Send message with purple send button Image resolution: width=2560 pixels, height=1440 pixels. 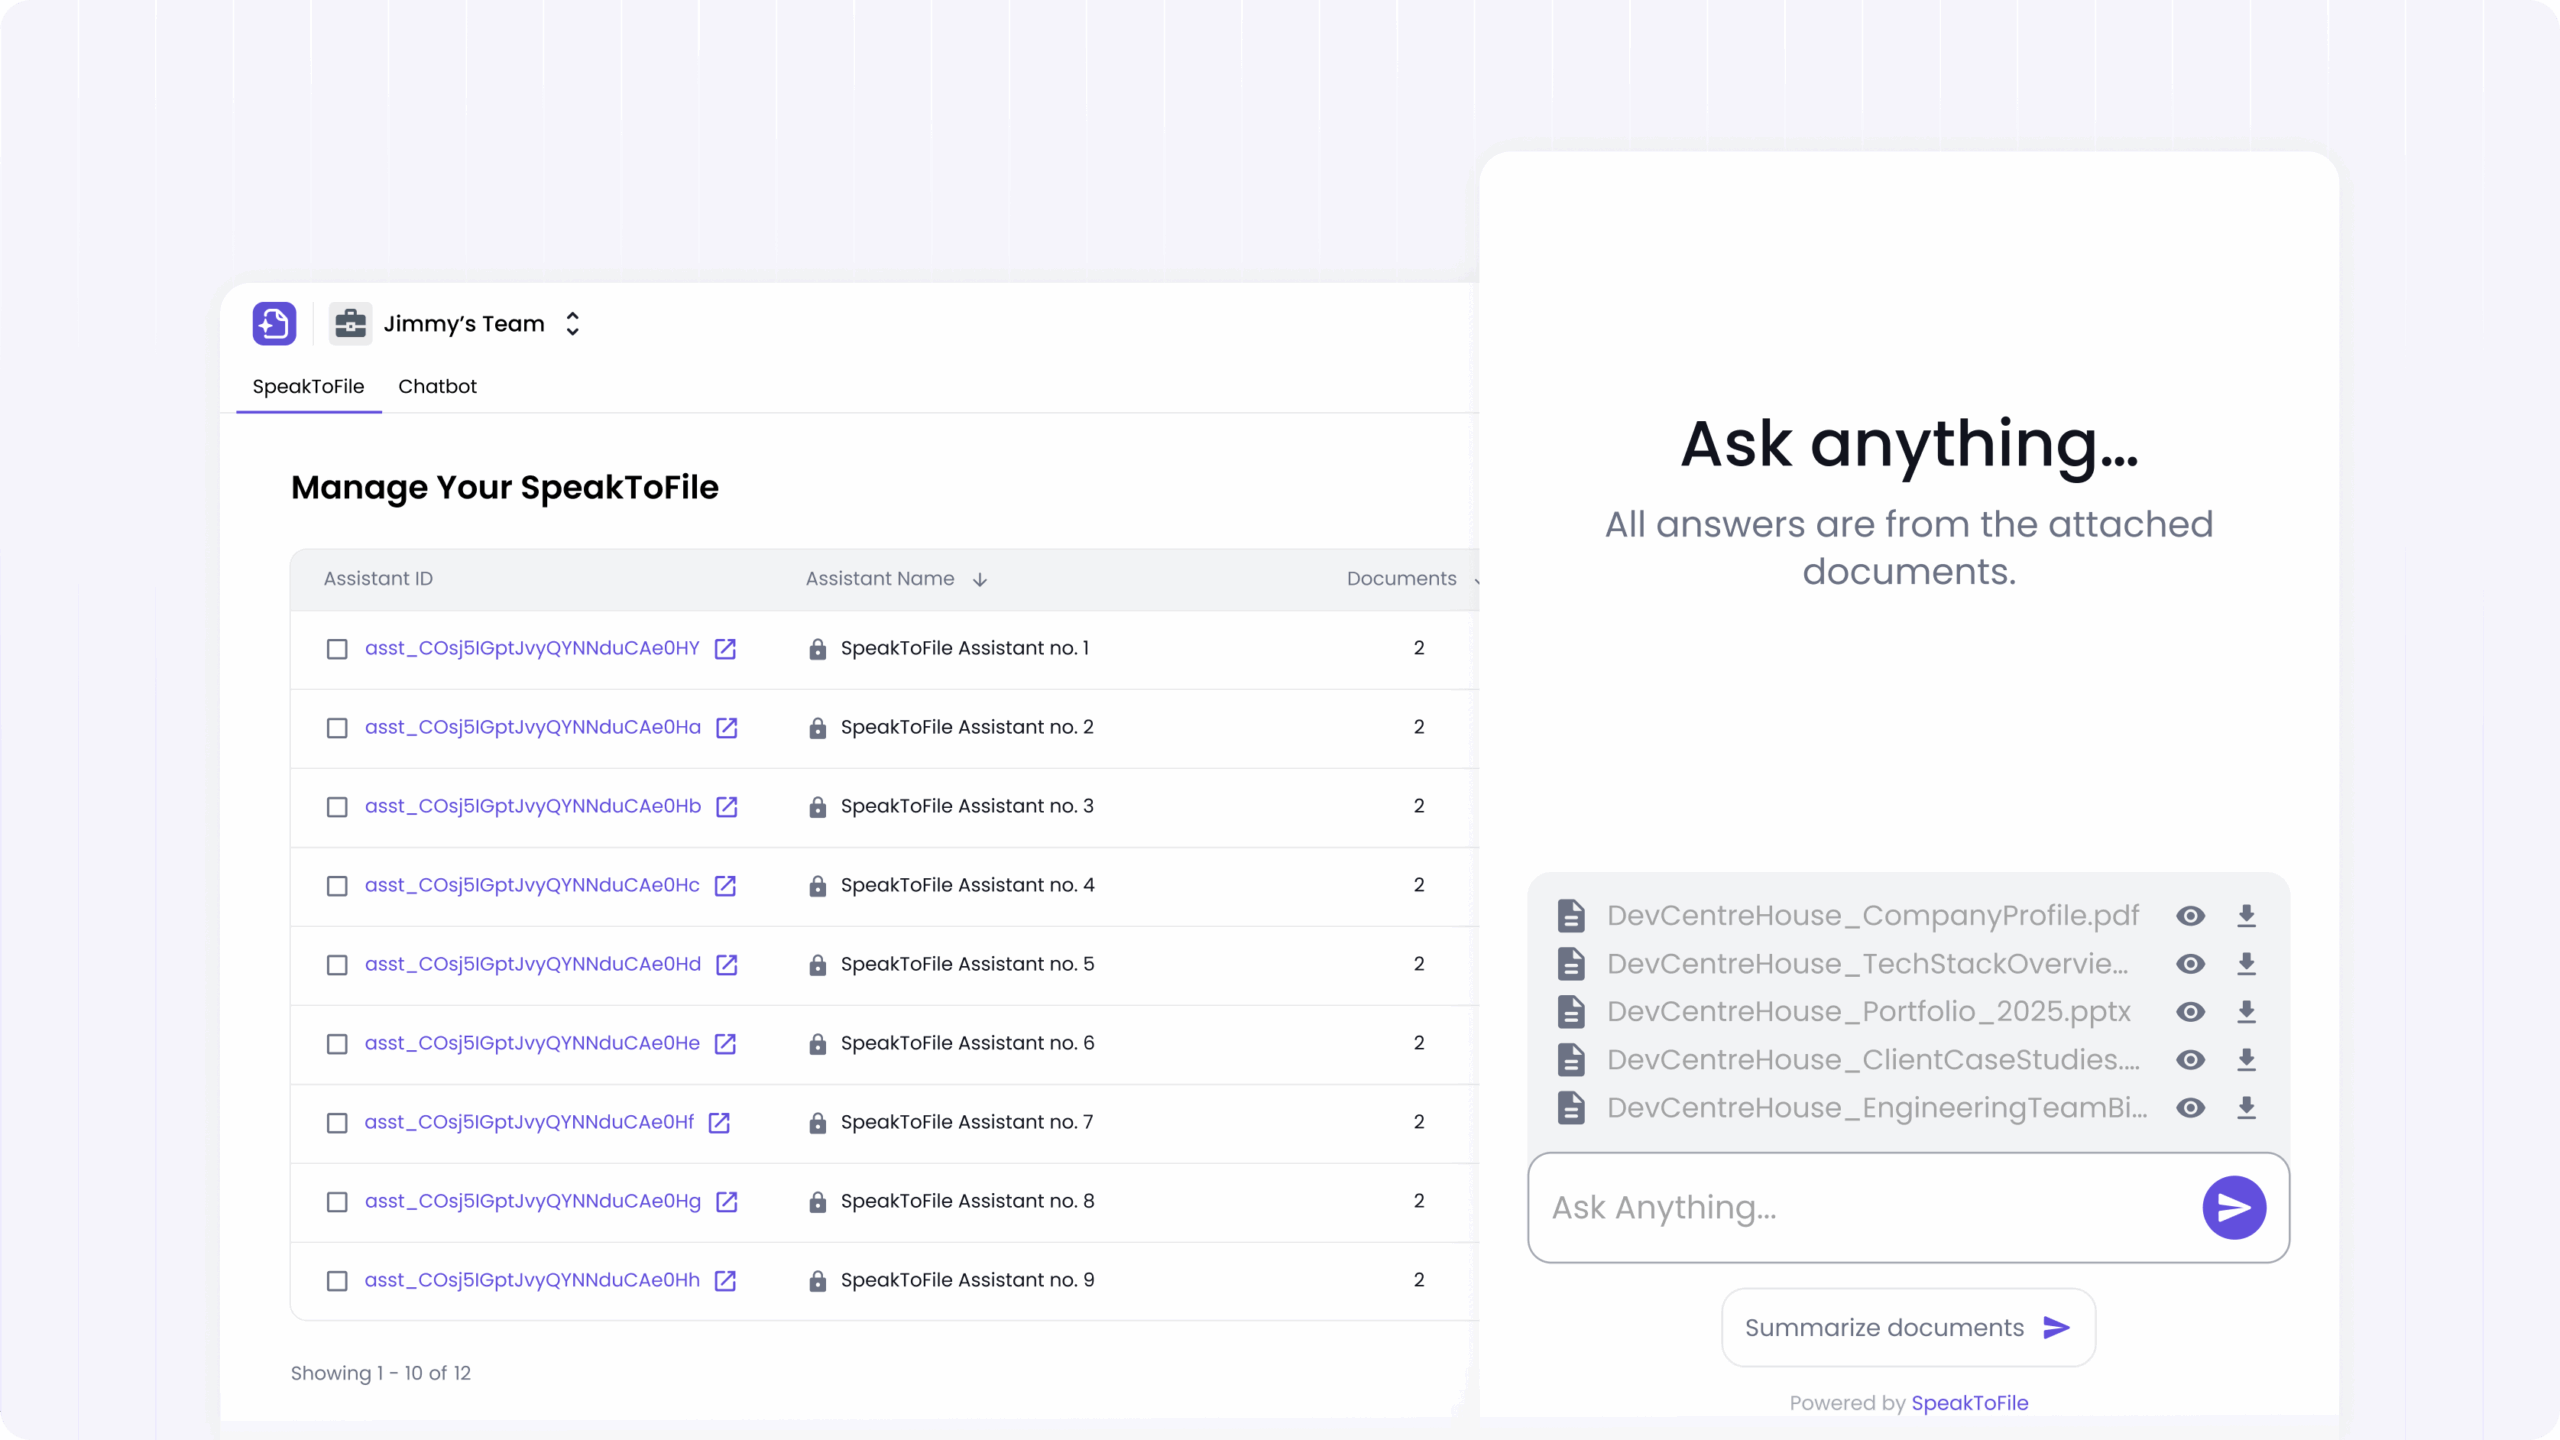tap(2234, 1208)
